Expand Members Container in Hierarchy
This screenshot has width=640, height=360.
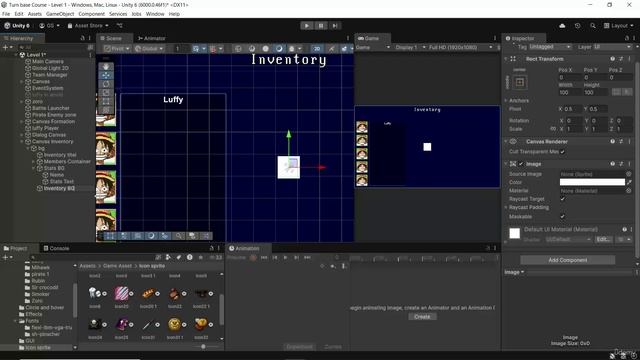[33, 162]
